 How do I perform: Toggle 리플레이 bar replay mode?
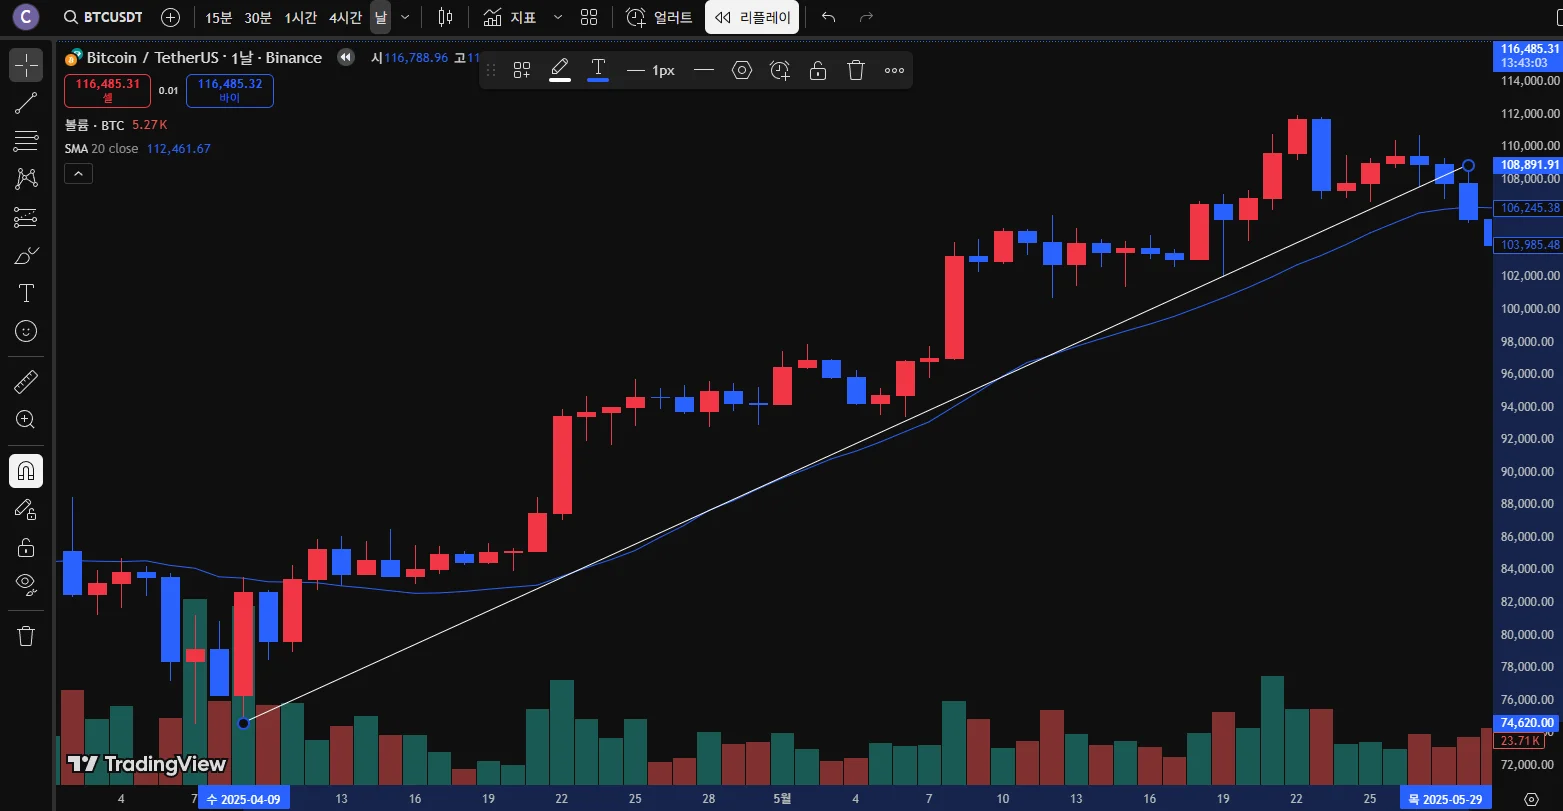tap(752, 17)
